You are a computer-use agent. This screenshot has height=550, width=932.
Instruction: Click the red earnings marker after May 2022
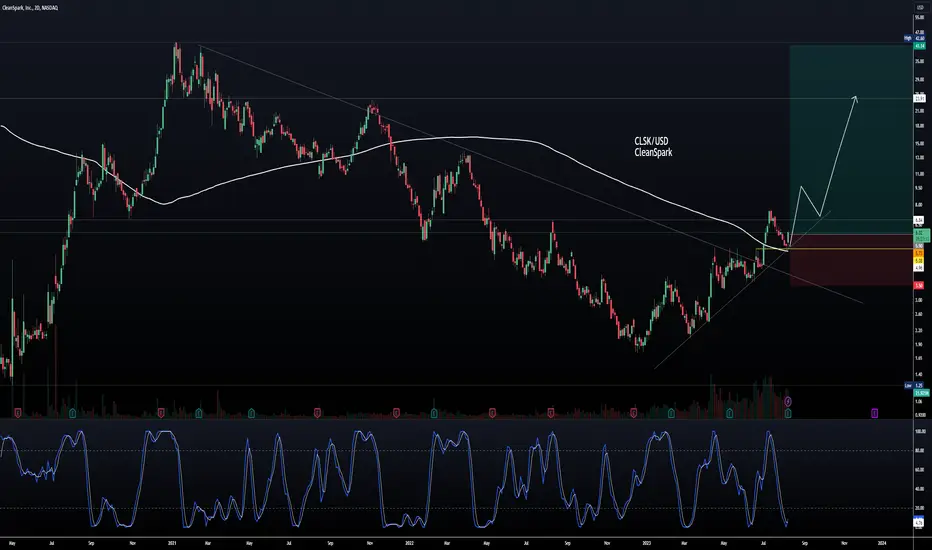pos(492,413)
